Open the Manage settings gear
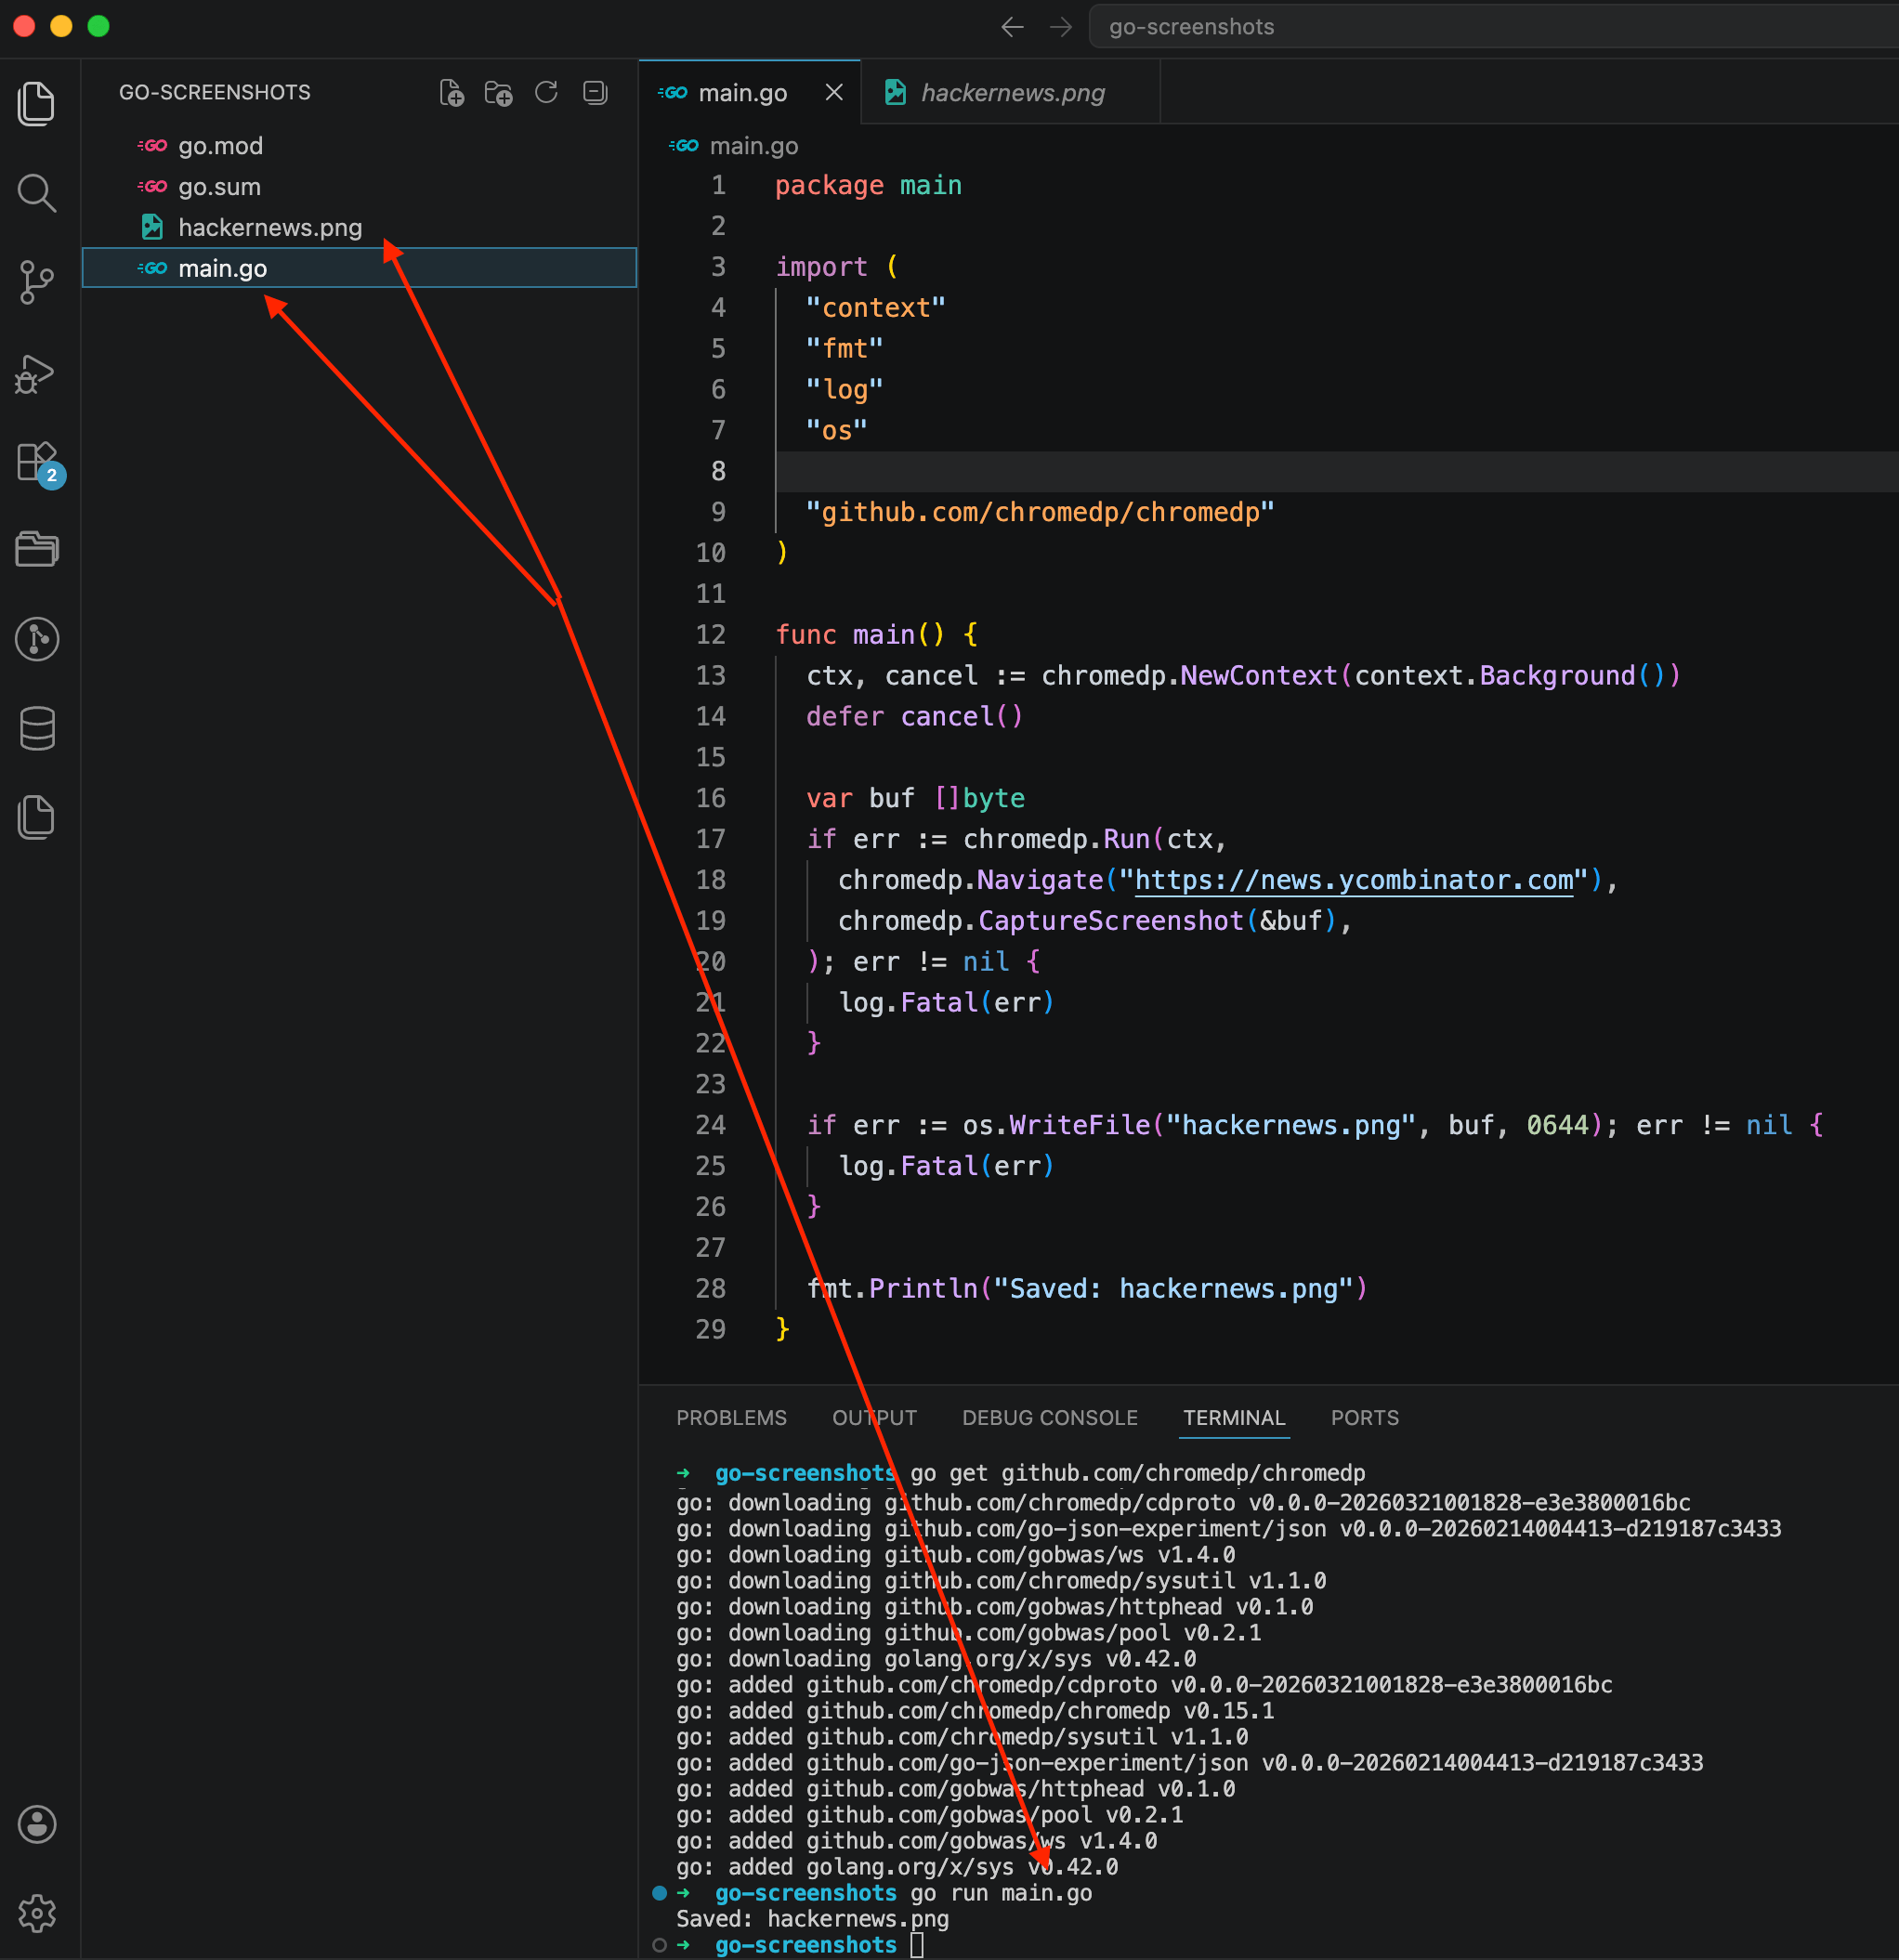1899x1960 pixels. coord(36,1912)
